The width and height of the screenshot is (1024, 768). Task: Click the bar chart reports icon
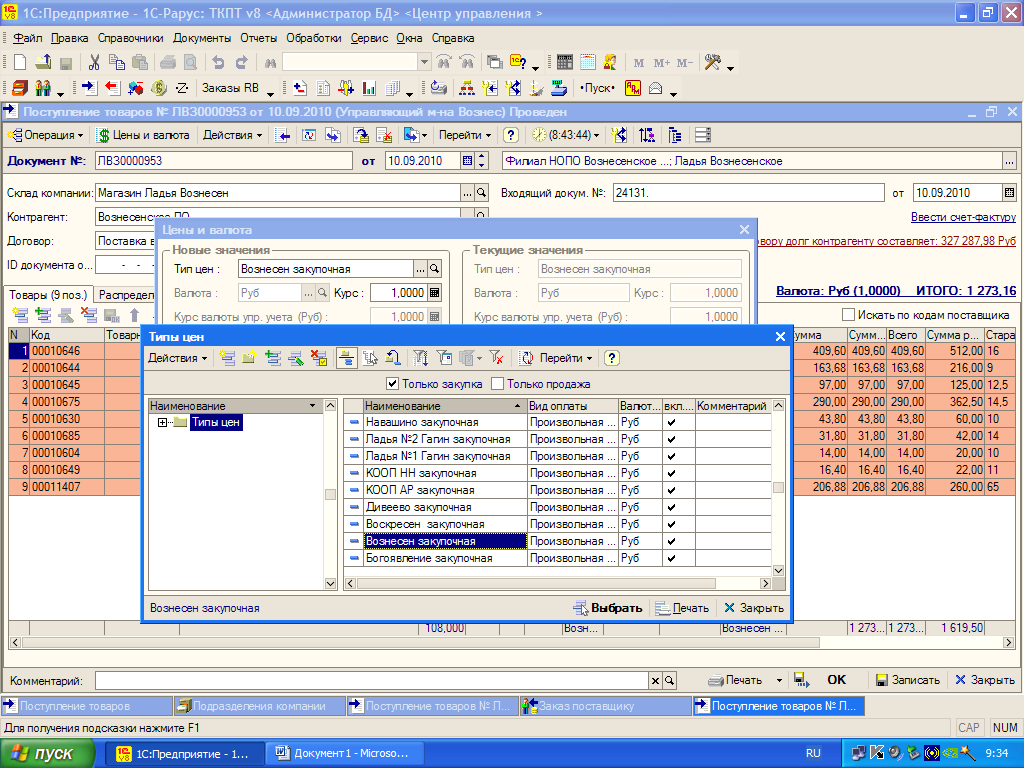pos(369,88)
